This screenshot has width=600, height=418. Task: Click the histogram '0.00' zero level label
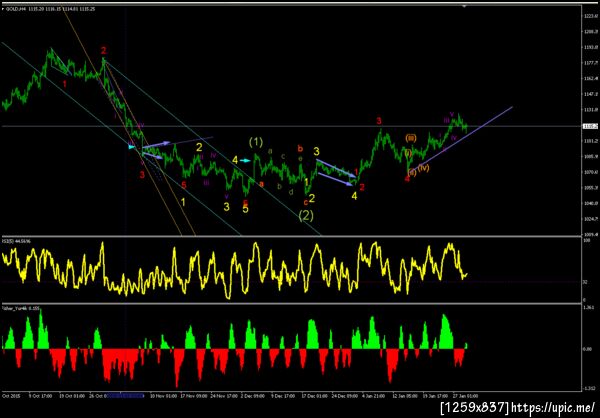coord(587,349)
